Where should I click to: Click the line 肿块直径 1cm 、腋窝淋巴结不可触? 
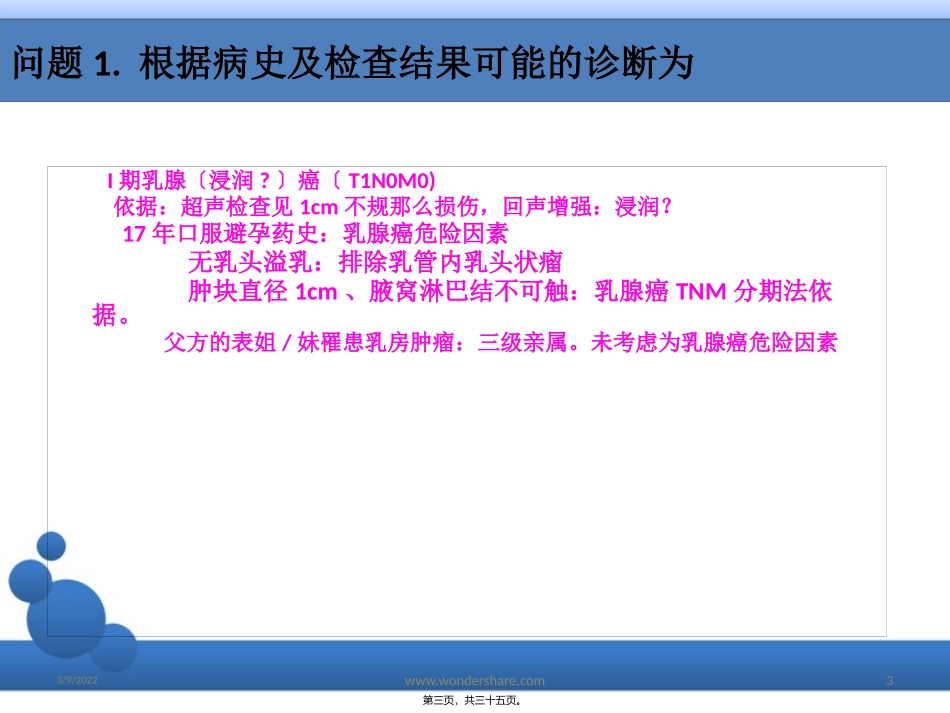pos(510,291)
